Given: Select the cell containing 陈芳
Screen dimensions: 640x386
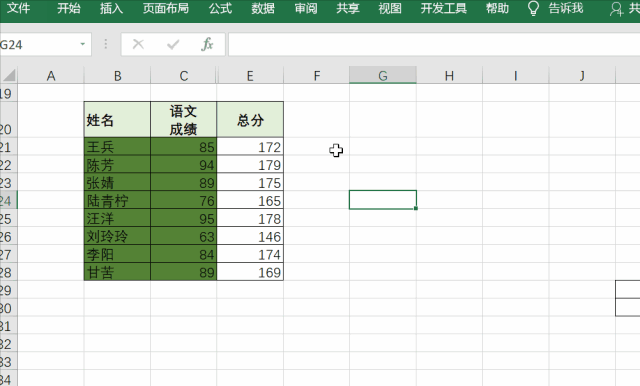Looking at the screenshot, I should [x=117, y=164].
